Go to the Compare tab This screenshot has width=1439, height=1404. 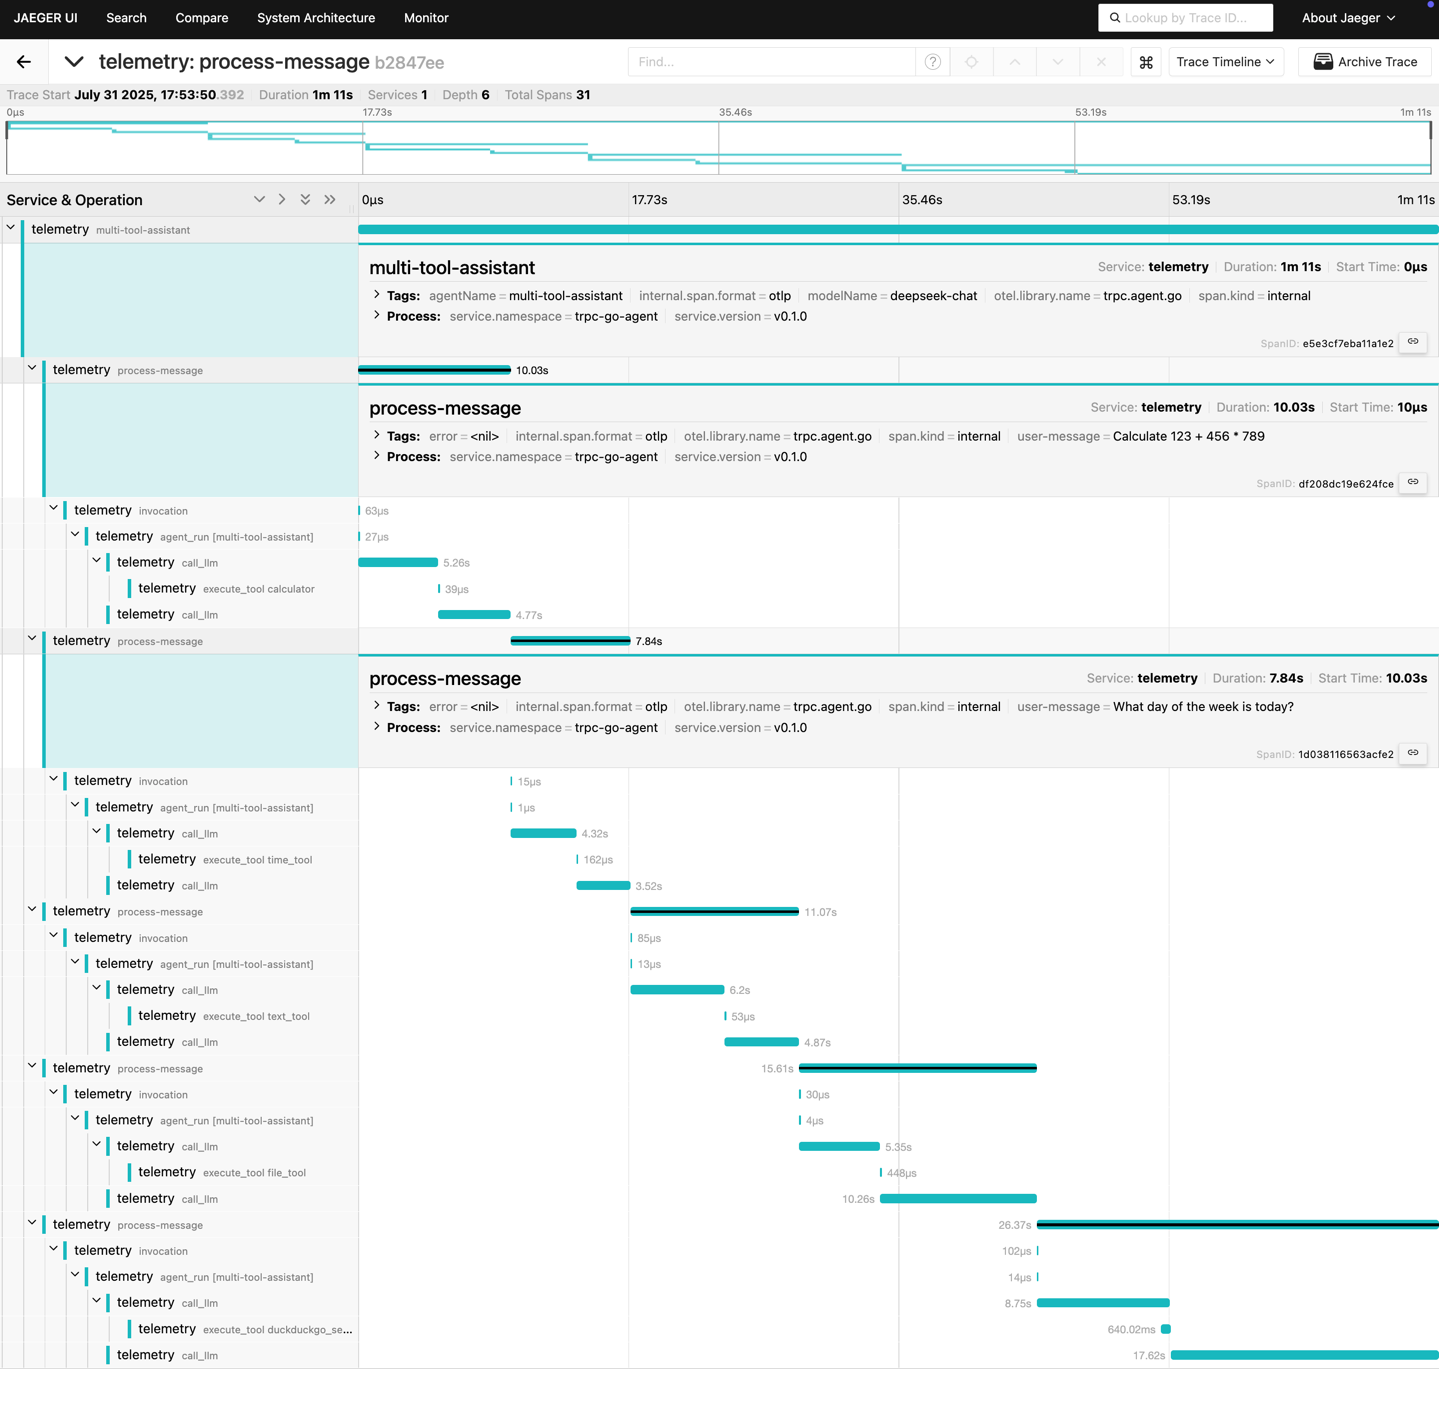click(x=202, y=18)
